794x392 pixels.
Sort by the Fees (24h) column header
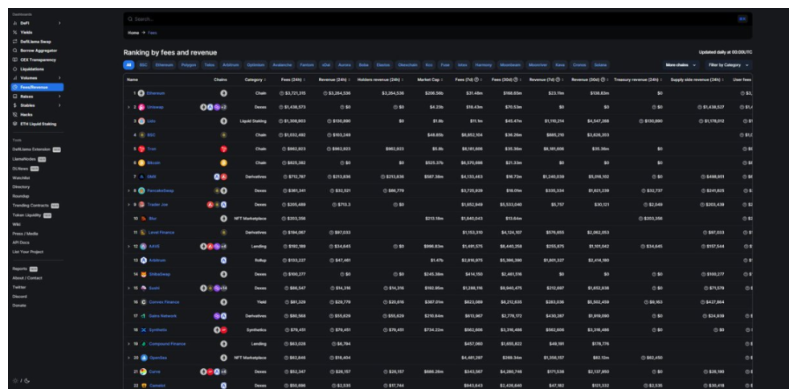click(x=293, y=80)
